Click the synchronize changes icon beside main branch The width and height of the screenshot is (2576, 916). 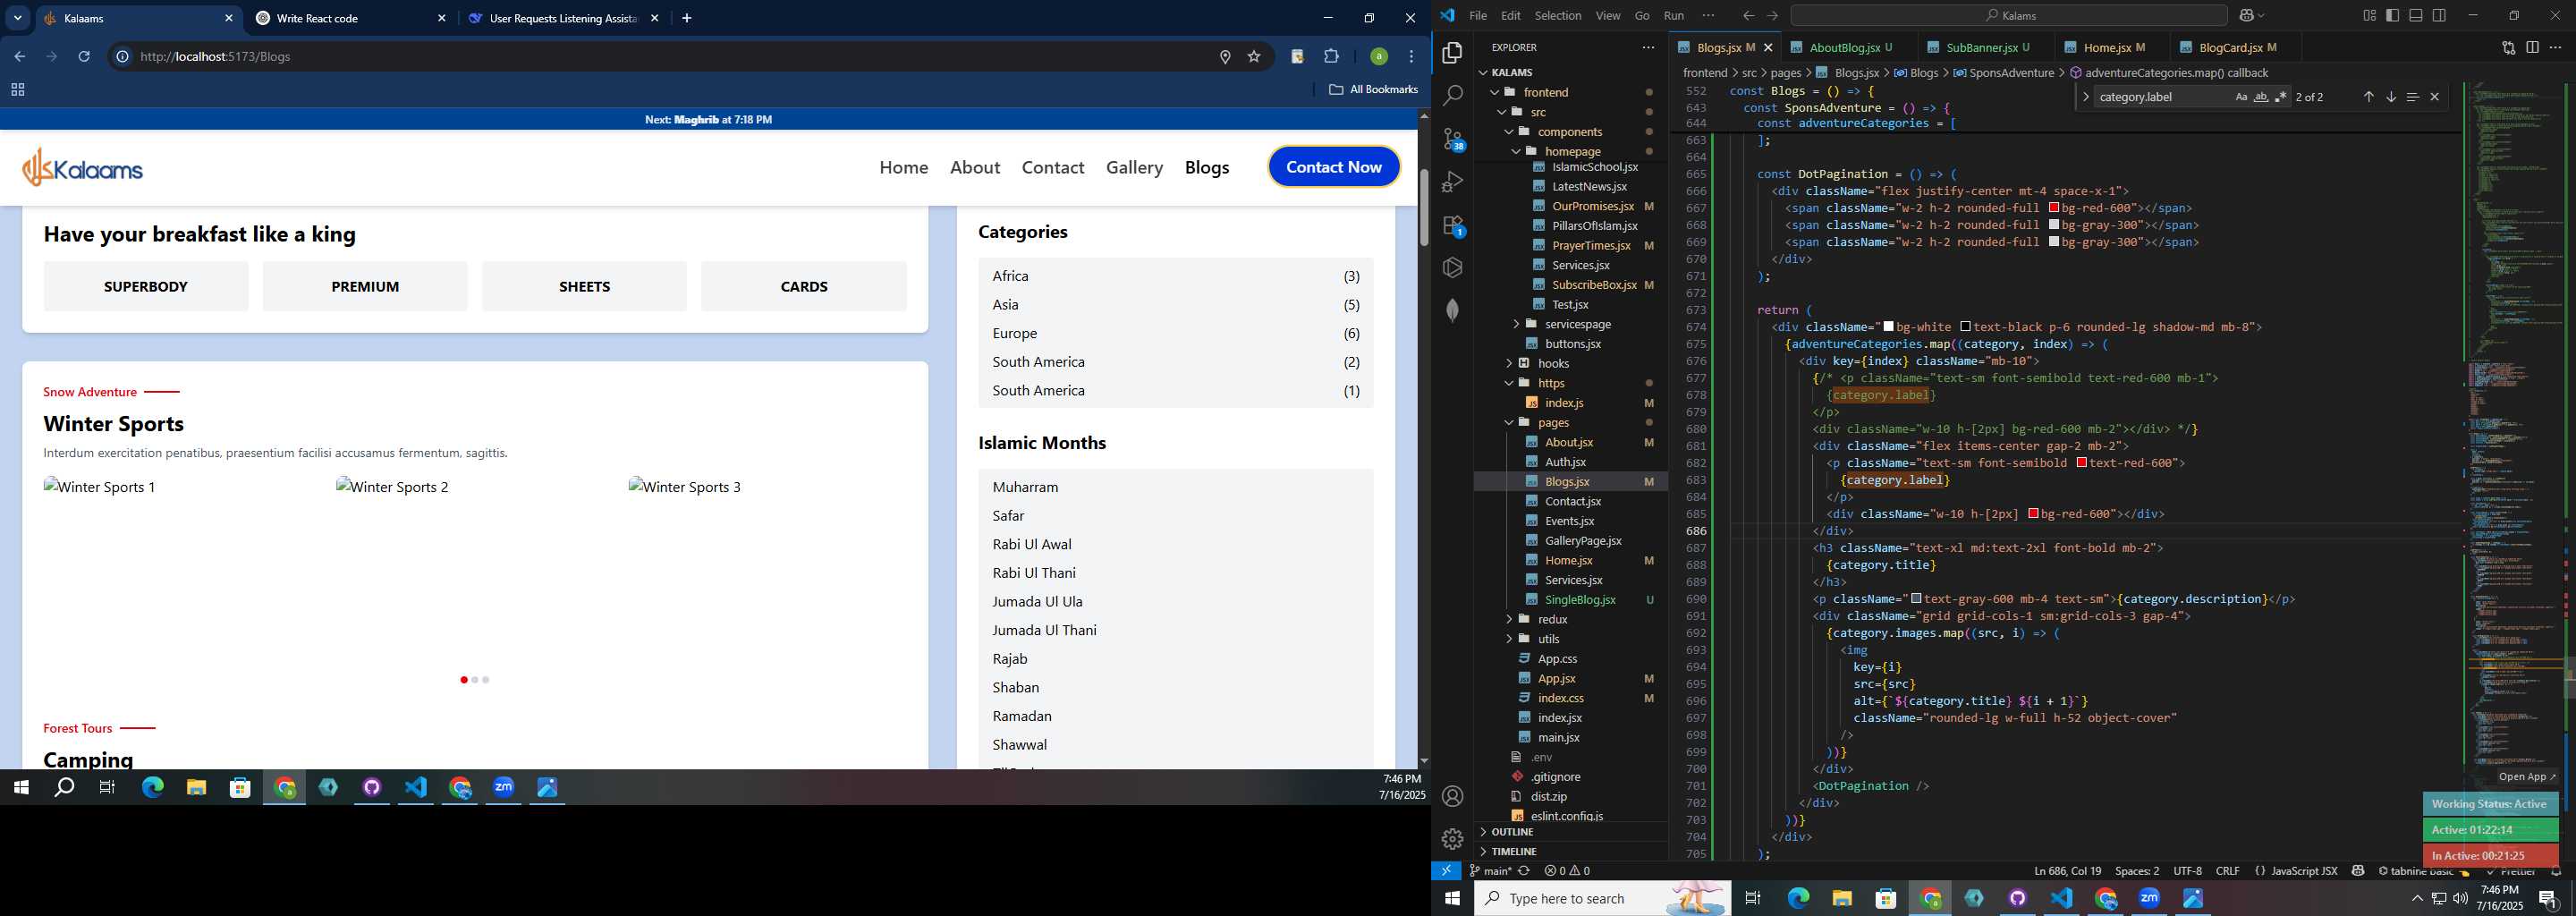coord(1524,871)
